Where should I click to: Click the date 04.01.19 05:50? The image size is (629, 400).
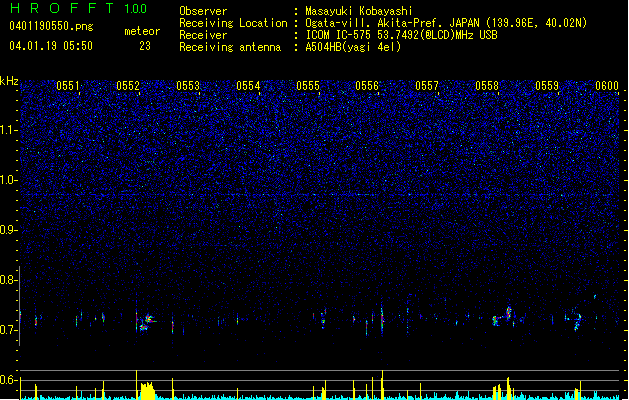click(51, 46)
